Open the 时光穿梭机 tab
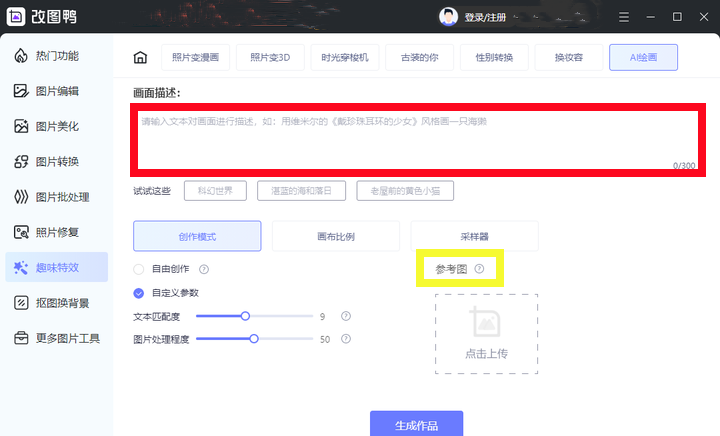Image resolution: width=720 pixels, height=436 pixels. pos(345,57)
